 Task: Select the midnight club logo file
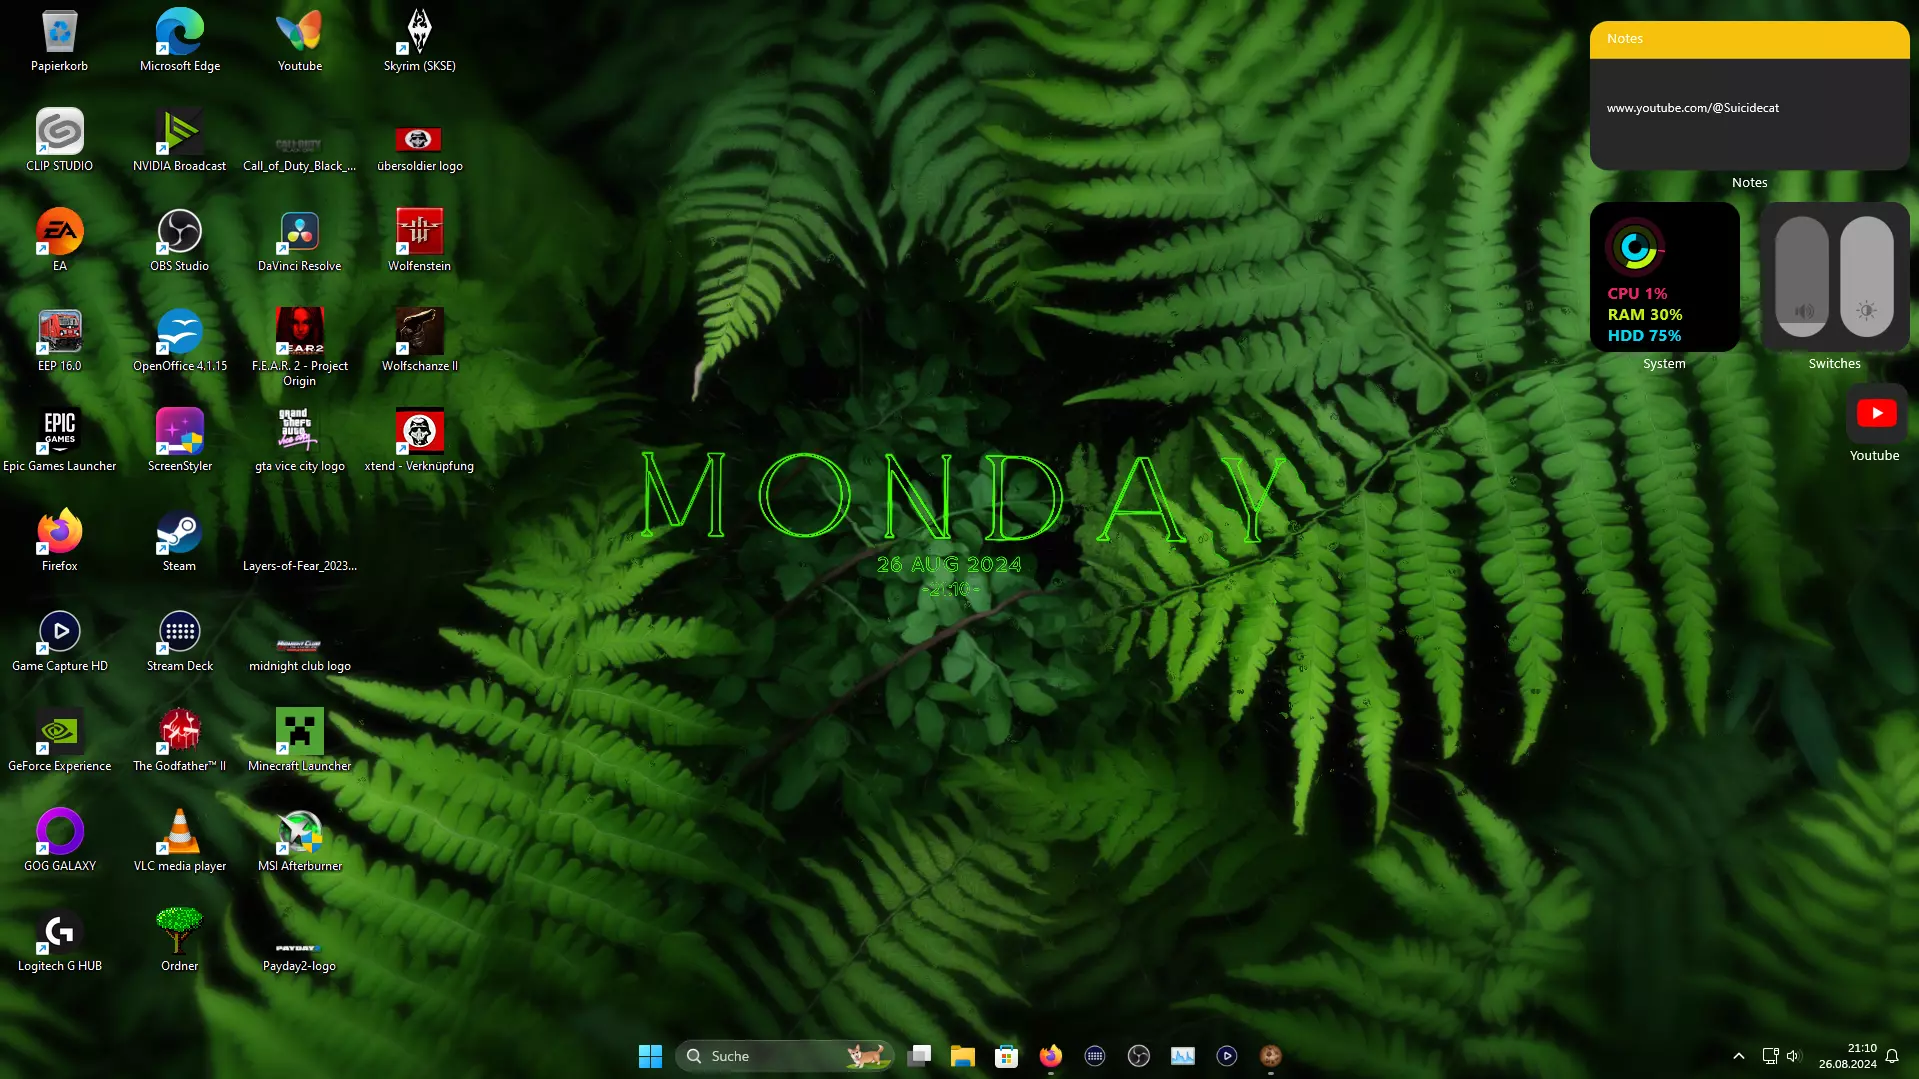pos(300,655)
